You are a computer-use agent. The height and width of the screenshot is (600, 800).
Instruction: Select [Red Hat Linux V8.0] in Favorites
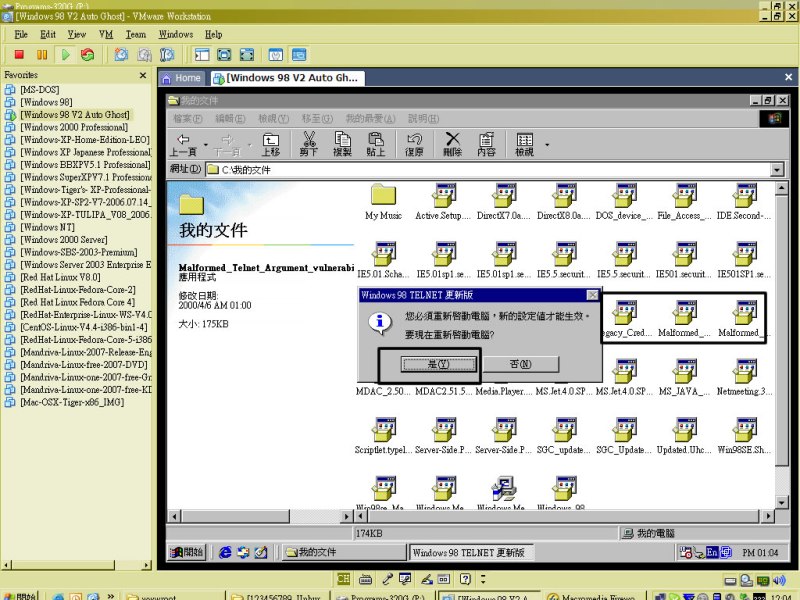tap(60, 277)
